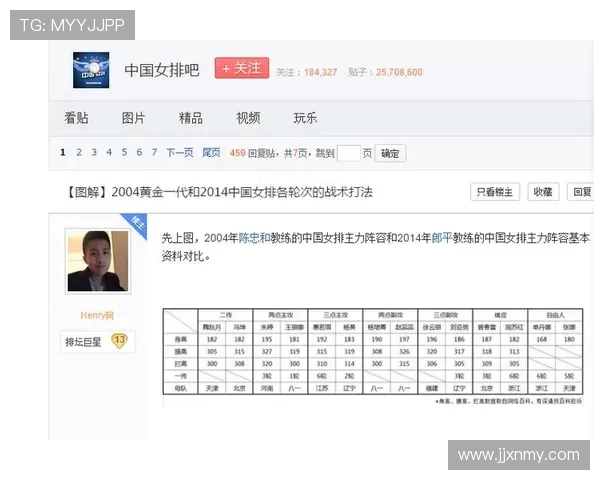Go to page 3 of the thread
The height and width of the screenshot is (480, 600).
point(94,152)
